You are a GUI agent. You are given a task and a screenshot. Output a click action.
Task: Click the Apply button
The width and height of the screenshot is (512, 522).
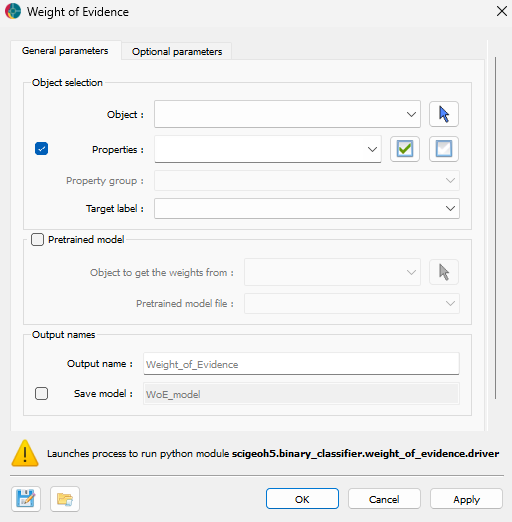466,499
